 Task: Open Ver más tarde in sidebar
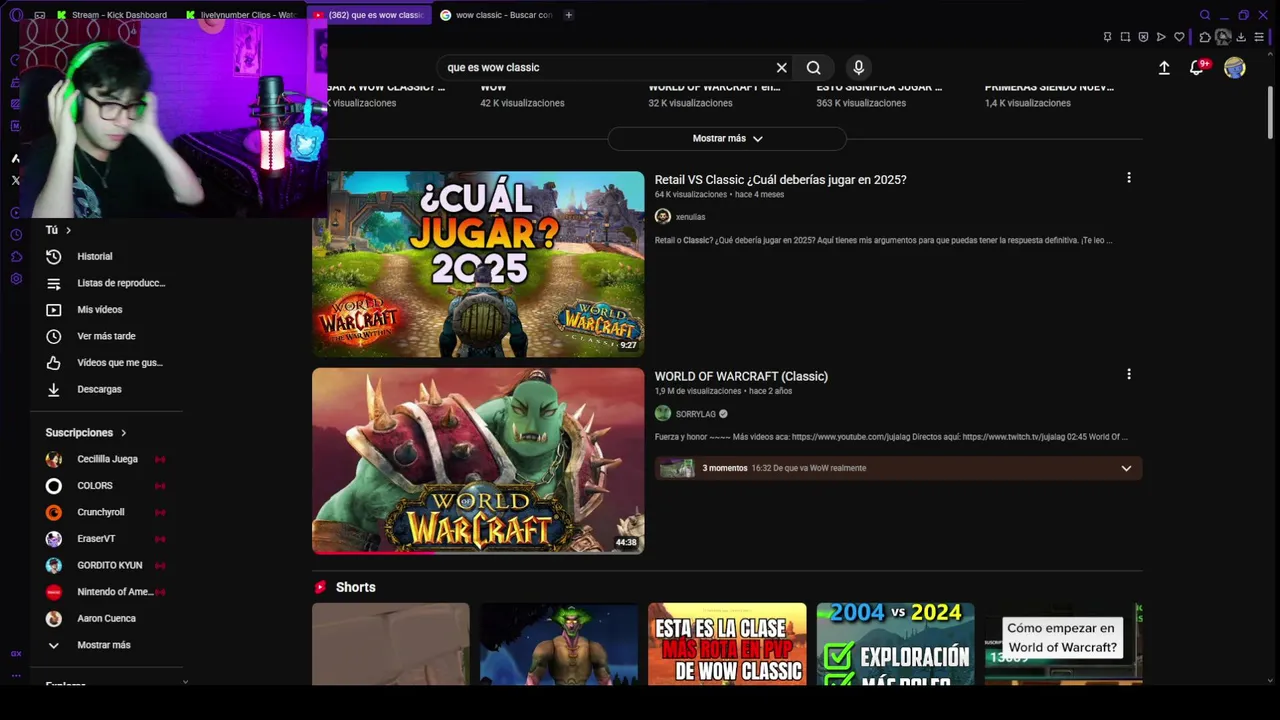tap(106, 336)
